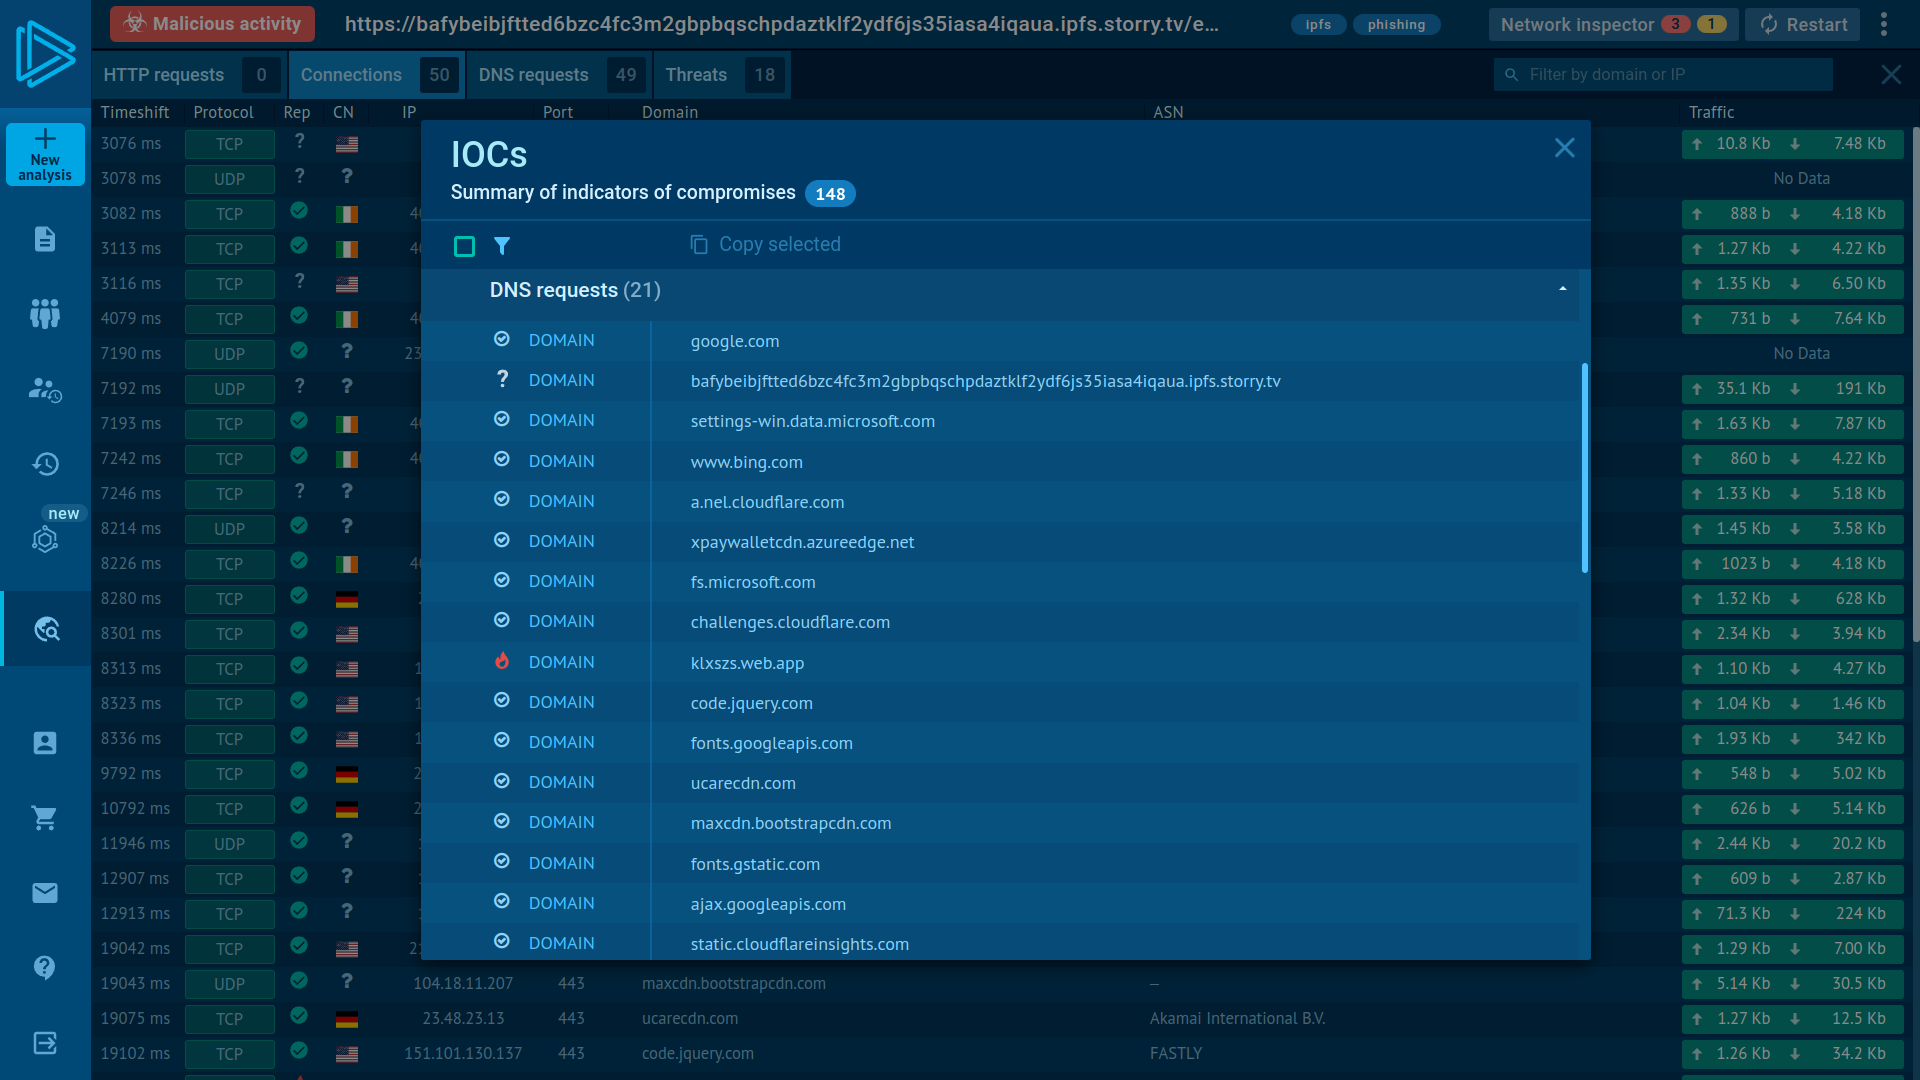Viewport: 1920px width, 1080px height.
Task: Start a New analysis from the sidebar
Action: pos(44,154)
